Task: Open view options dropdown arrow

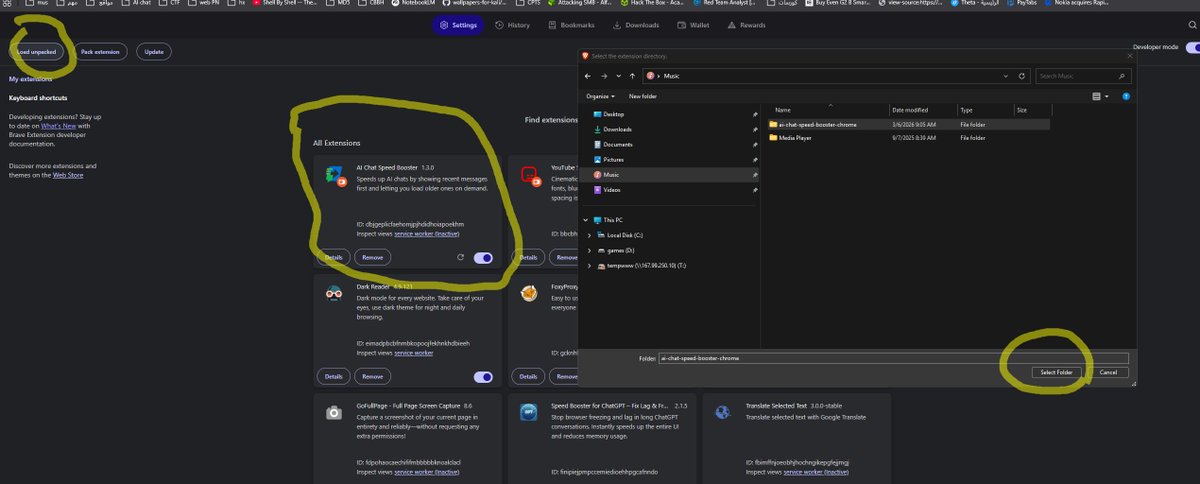Action: click(x=1107, y=96)
